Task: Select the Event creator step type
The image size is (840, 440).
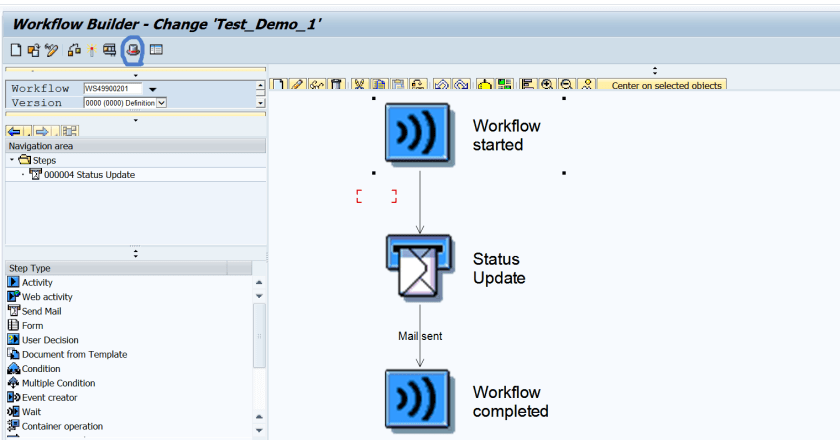Action: coord(49,398)
